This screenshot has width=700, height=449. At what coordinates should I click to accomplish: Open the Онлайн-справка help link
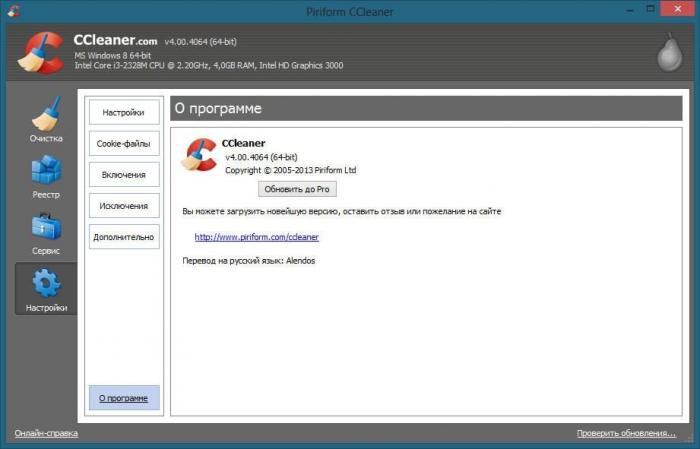click(x=46, y=433)
